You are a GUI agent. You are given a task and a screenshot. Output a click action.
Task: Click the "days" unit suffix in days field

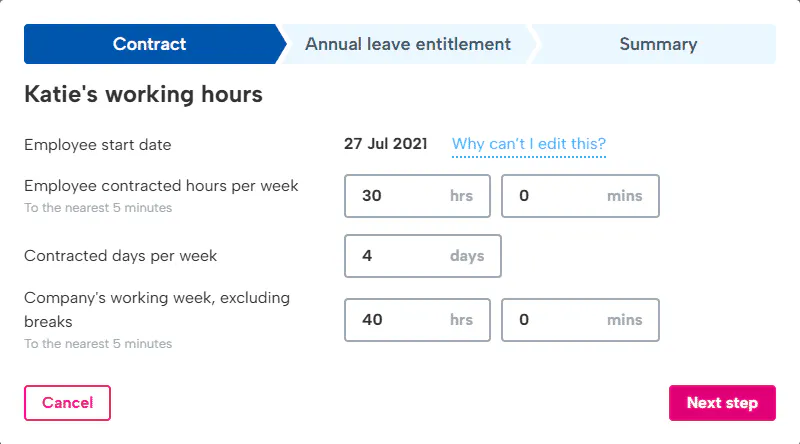coord(467,256)
